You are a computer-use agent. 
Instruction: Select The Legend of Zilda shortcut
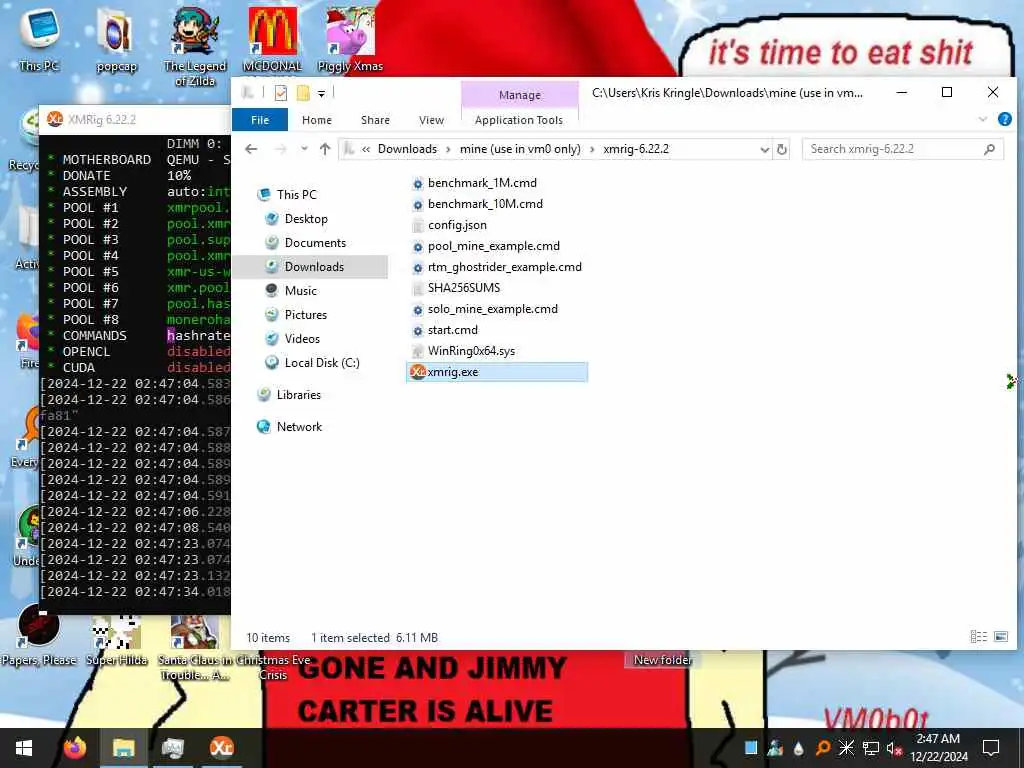pyautogui.click(x=195, y=46)
